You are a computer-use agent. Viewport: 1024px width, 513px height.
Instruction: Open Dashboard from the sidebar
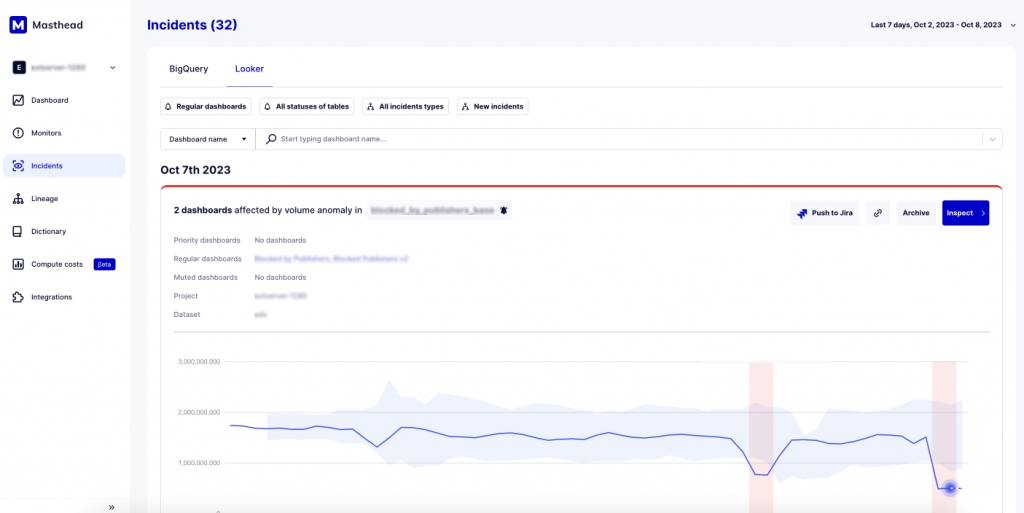click(x=49, y=100)
